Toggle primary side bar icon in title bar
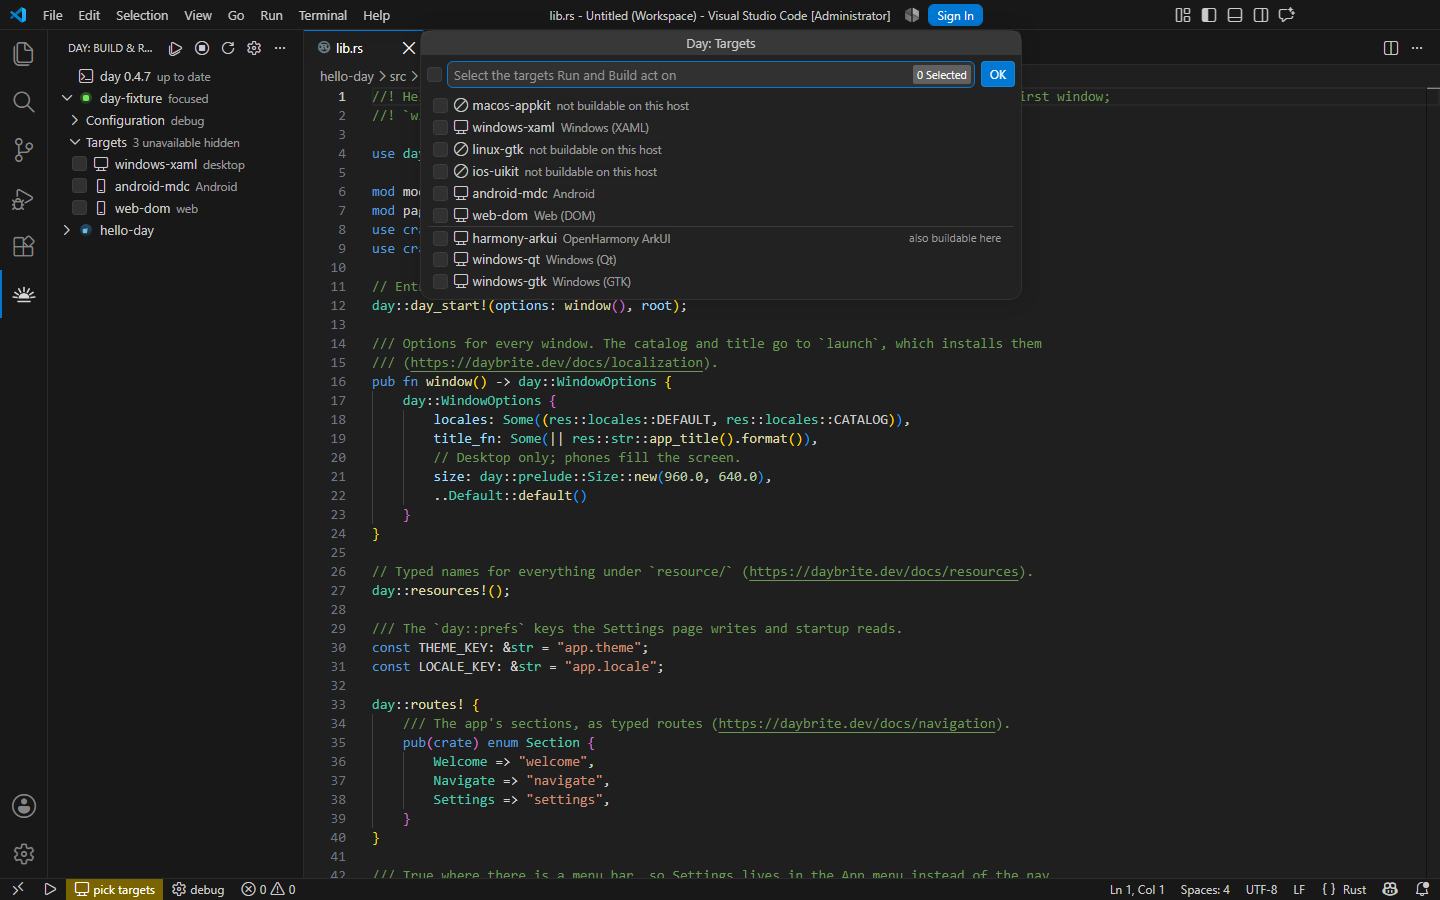 coord(1209,15)
